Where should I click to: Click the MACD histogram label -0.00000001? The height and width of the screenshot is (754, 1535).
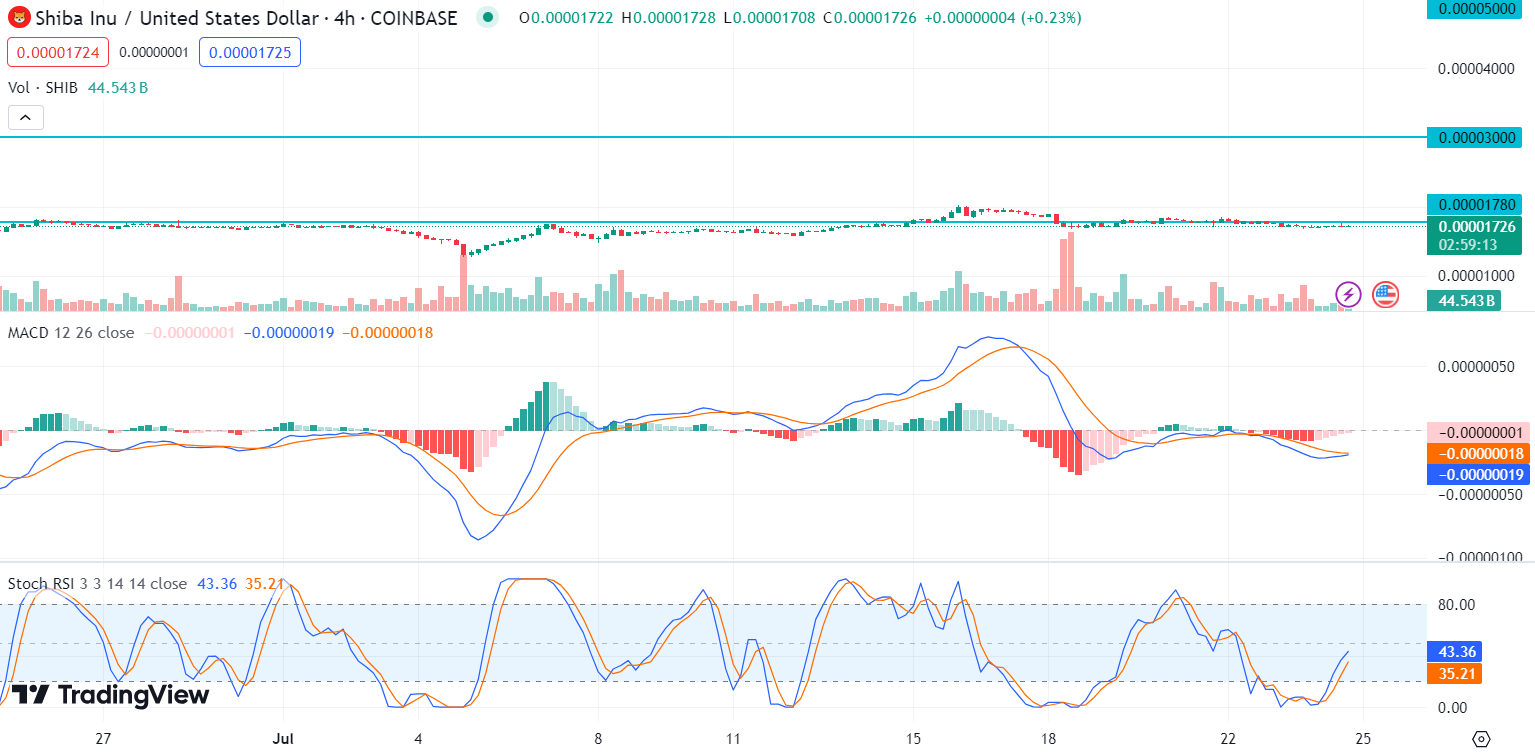tap(1477, 432)
